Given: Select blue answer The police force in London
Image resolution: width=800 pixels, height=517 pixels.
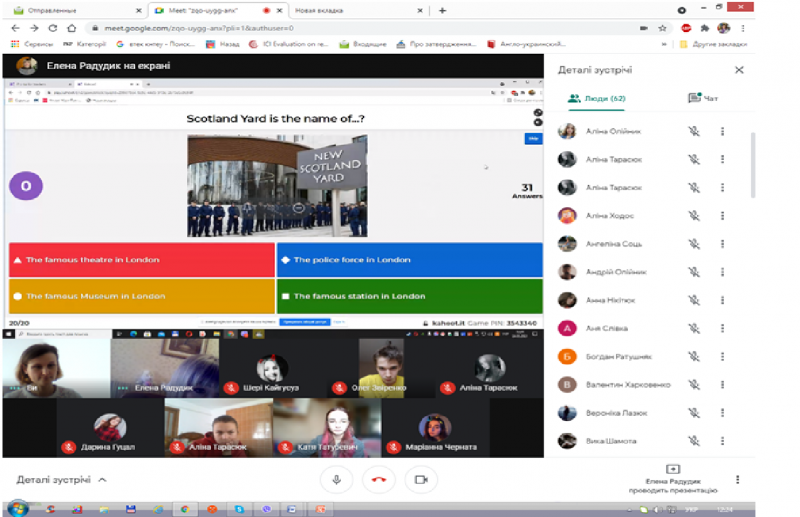Looking at the screenshot, I should (x=410, y=260).
